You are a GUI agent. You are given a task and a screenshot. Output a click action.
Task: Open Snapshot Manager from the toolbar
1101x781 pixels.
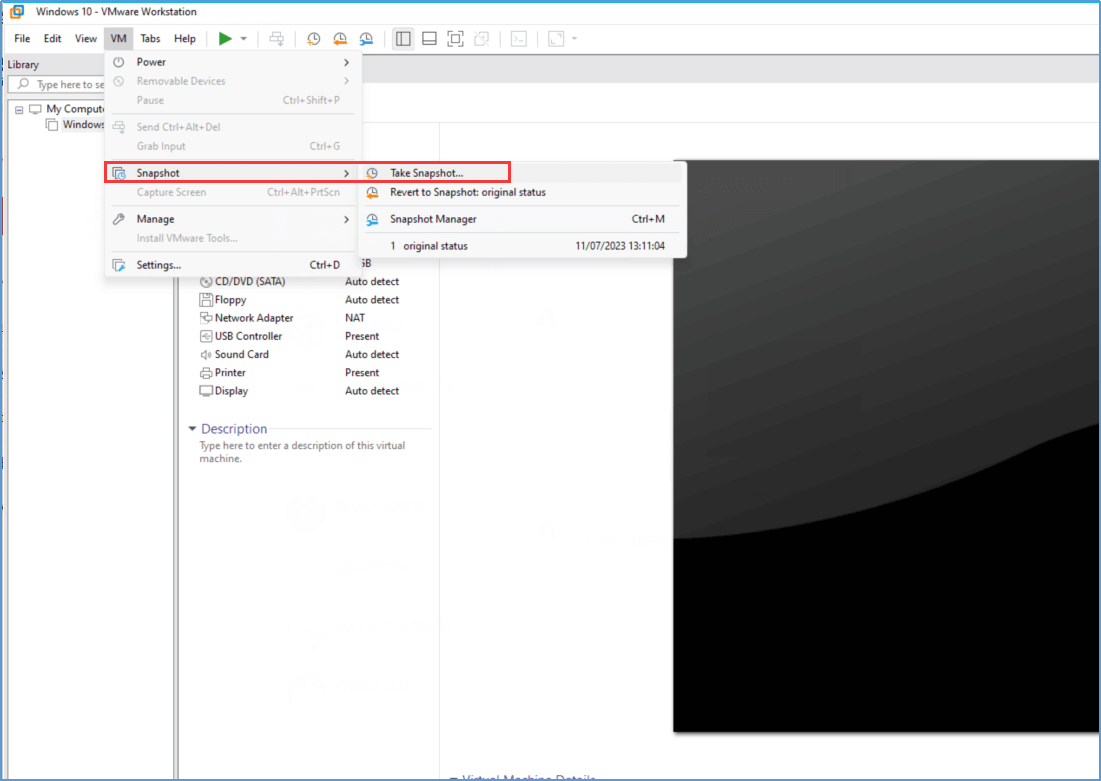[366, 38]
